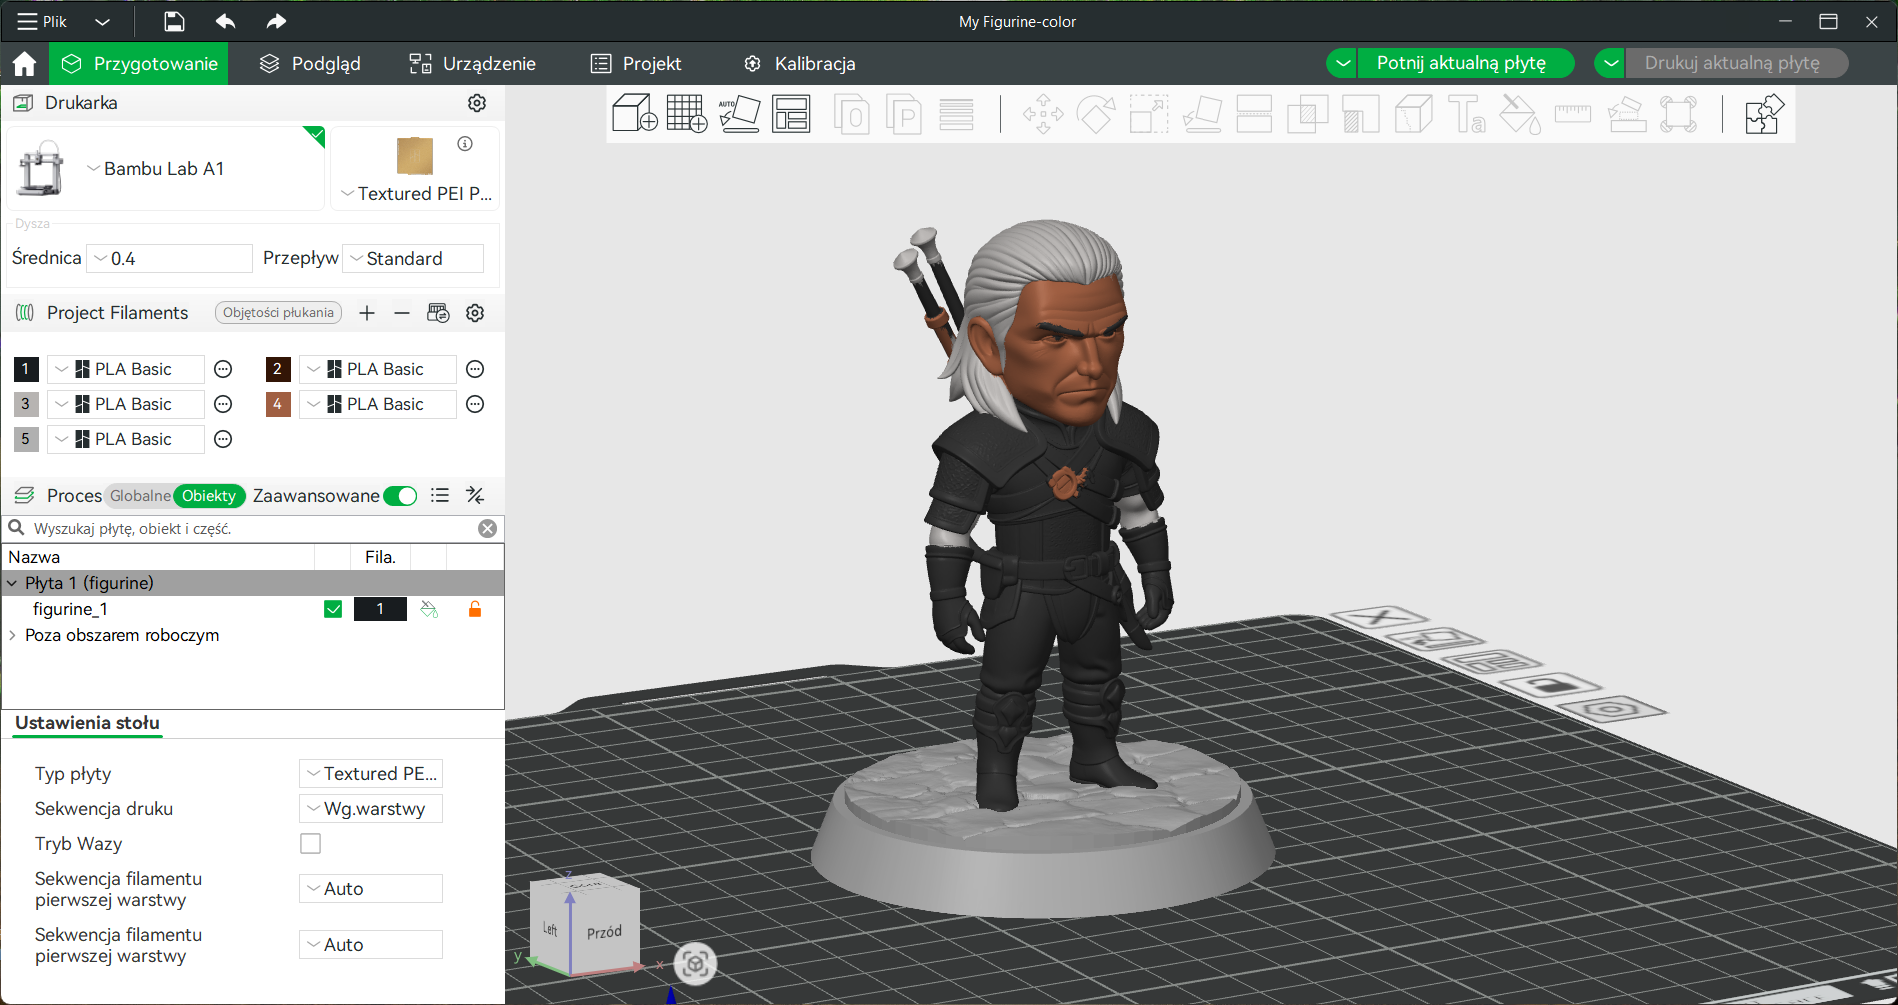Screen dimensions: 1898x1005
Task: Open the Średnica 0.4 nozzle dropdown
Action: point(169,258)
